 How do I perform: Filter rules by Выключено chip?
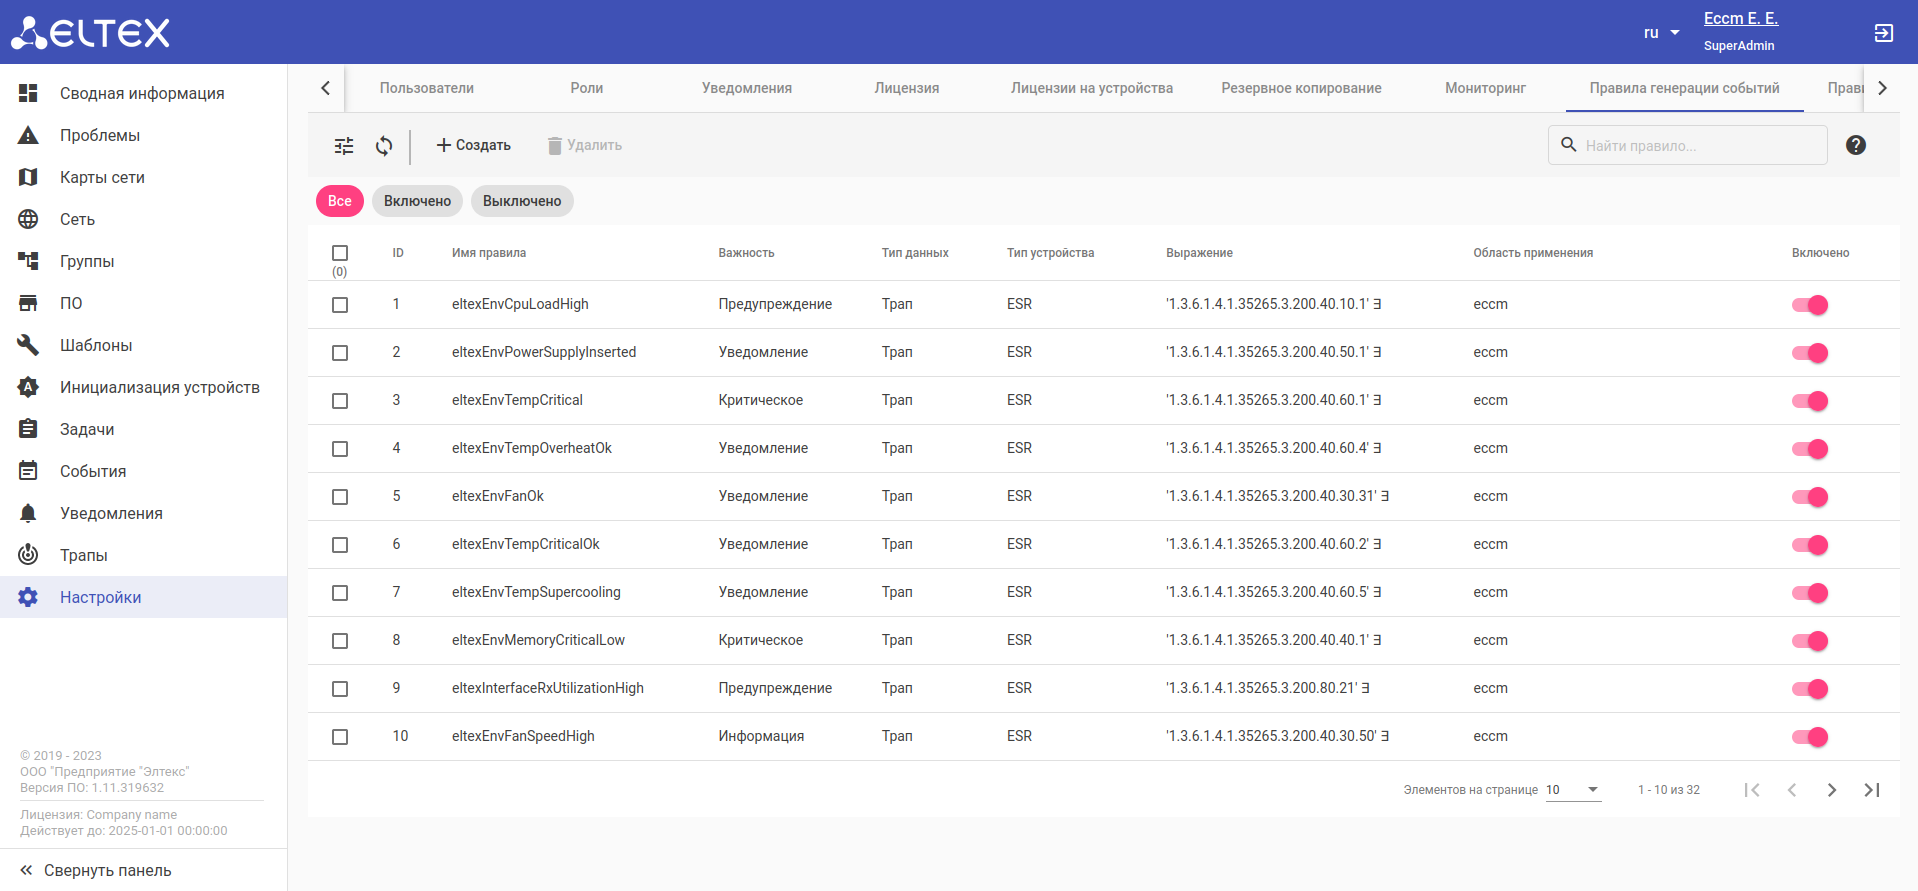[522, 201]
